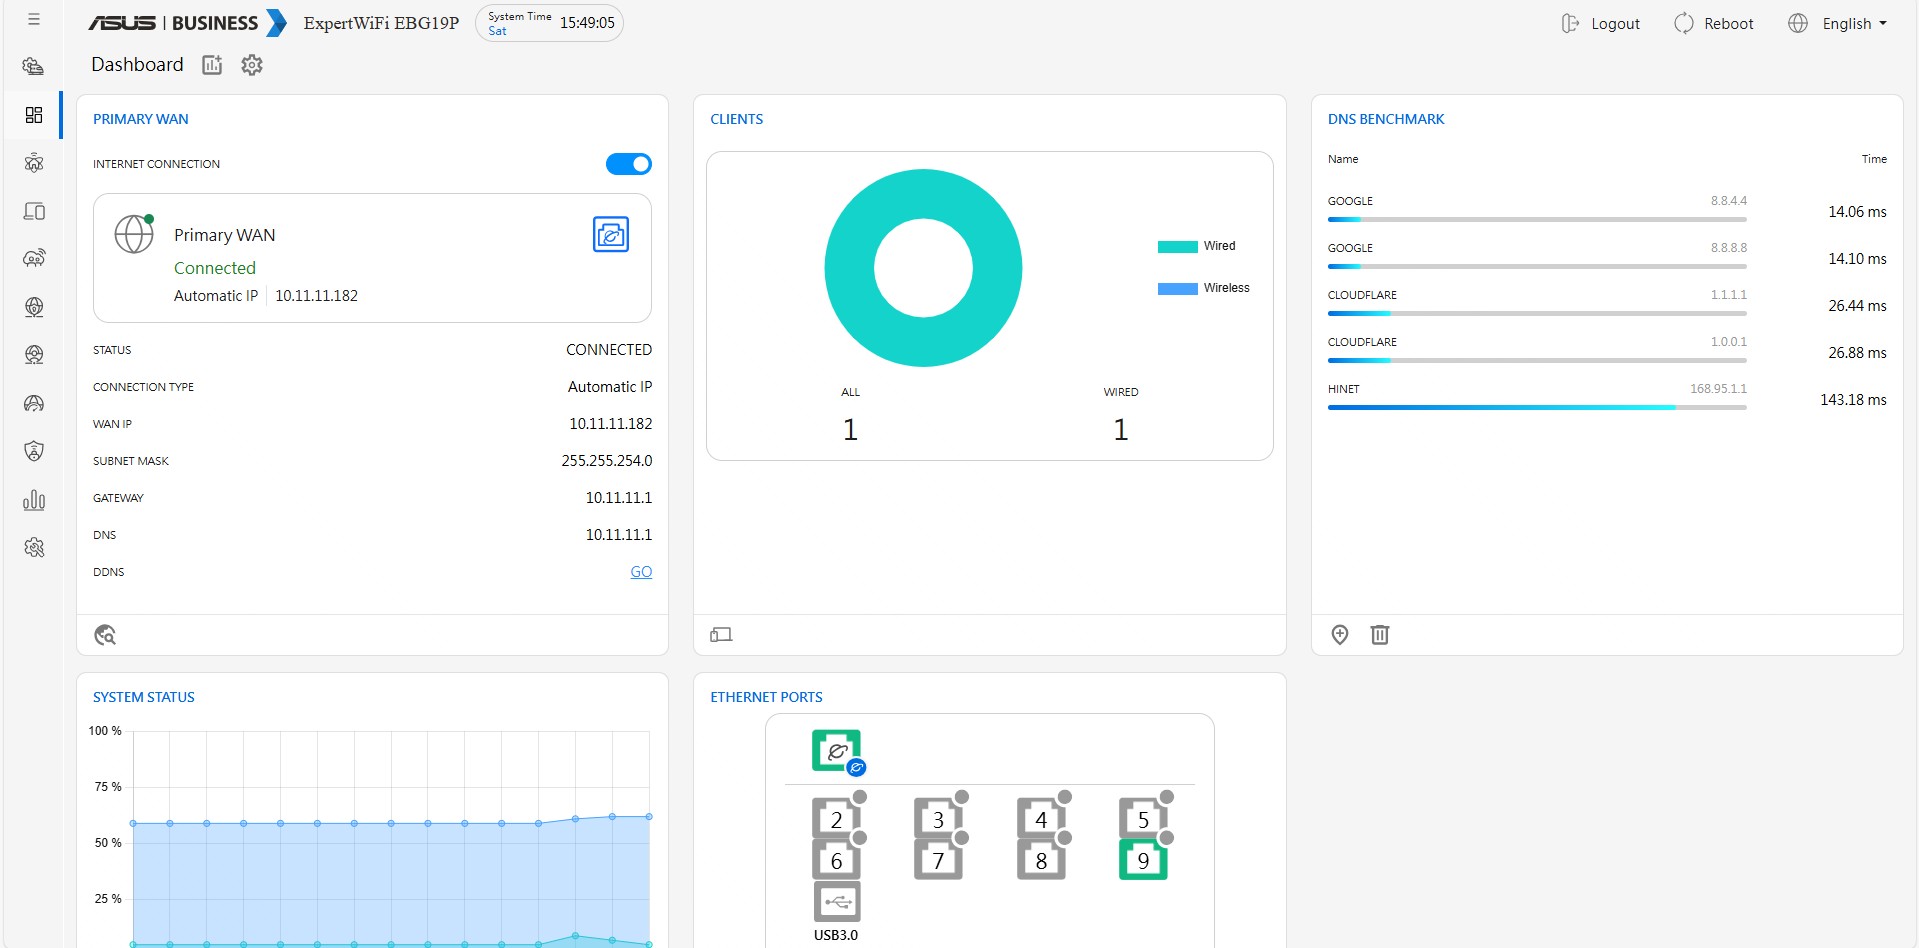Open the security shield sidebar item
The height and width of the screenshot is (948, 1919).
point(34,451)
